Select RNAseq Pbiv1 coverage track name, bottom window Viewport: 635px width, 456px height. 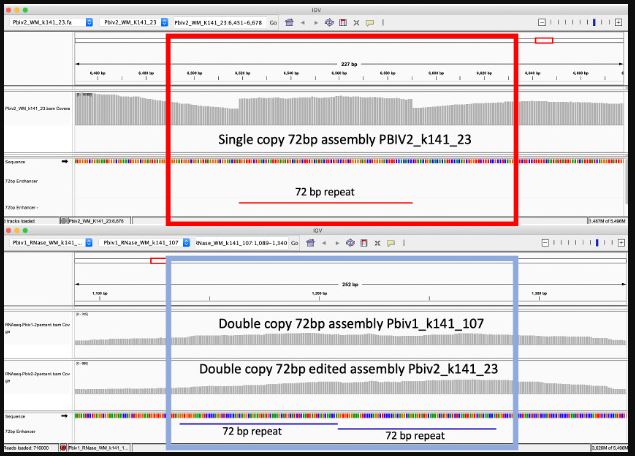[x=38, y=328]
